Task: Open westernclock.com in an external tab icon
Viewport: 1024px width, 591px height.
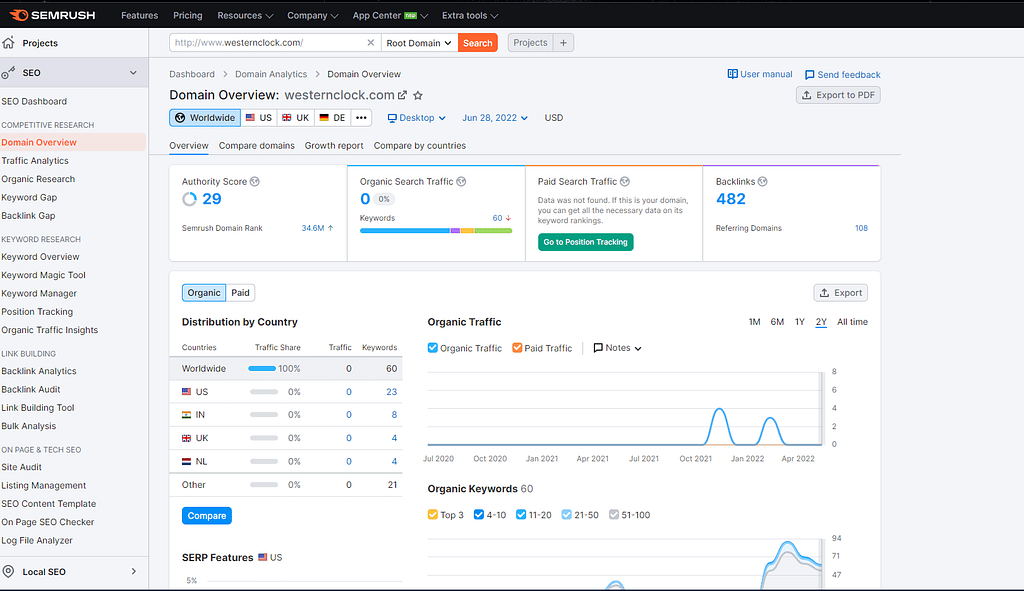Action: (402, 95)
